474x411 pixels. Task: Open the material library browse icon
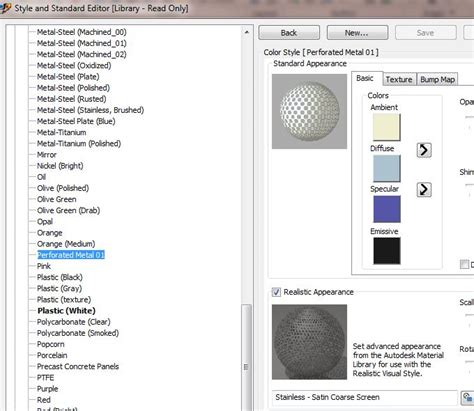pos(467,398)
